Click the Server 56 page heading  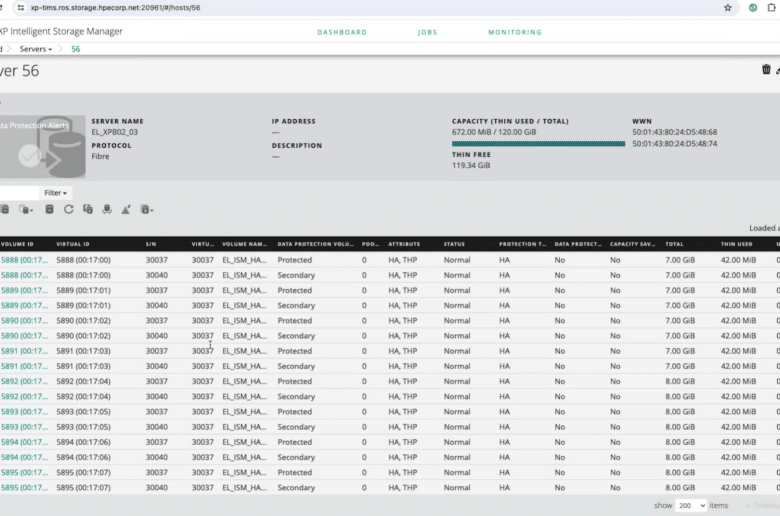pos(19,71)
